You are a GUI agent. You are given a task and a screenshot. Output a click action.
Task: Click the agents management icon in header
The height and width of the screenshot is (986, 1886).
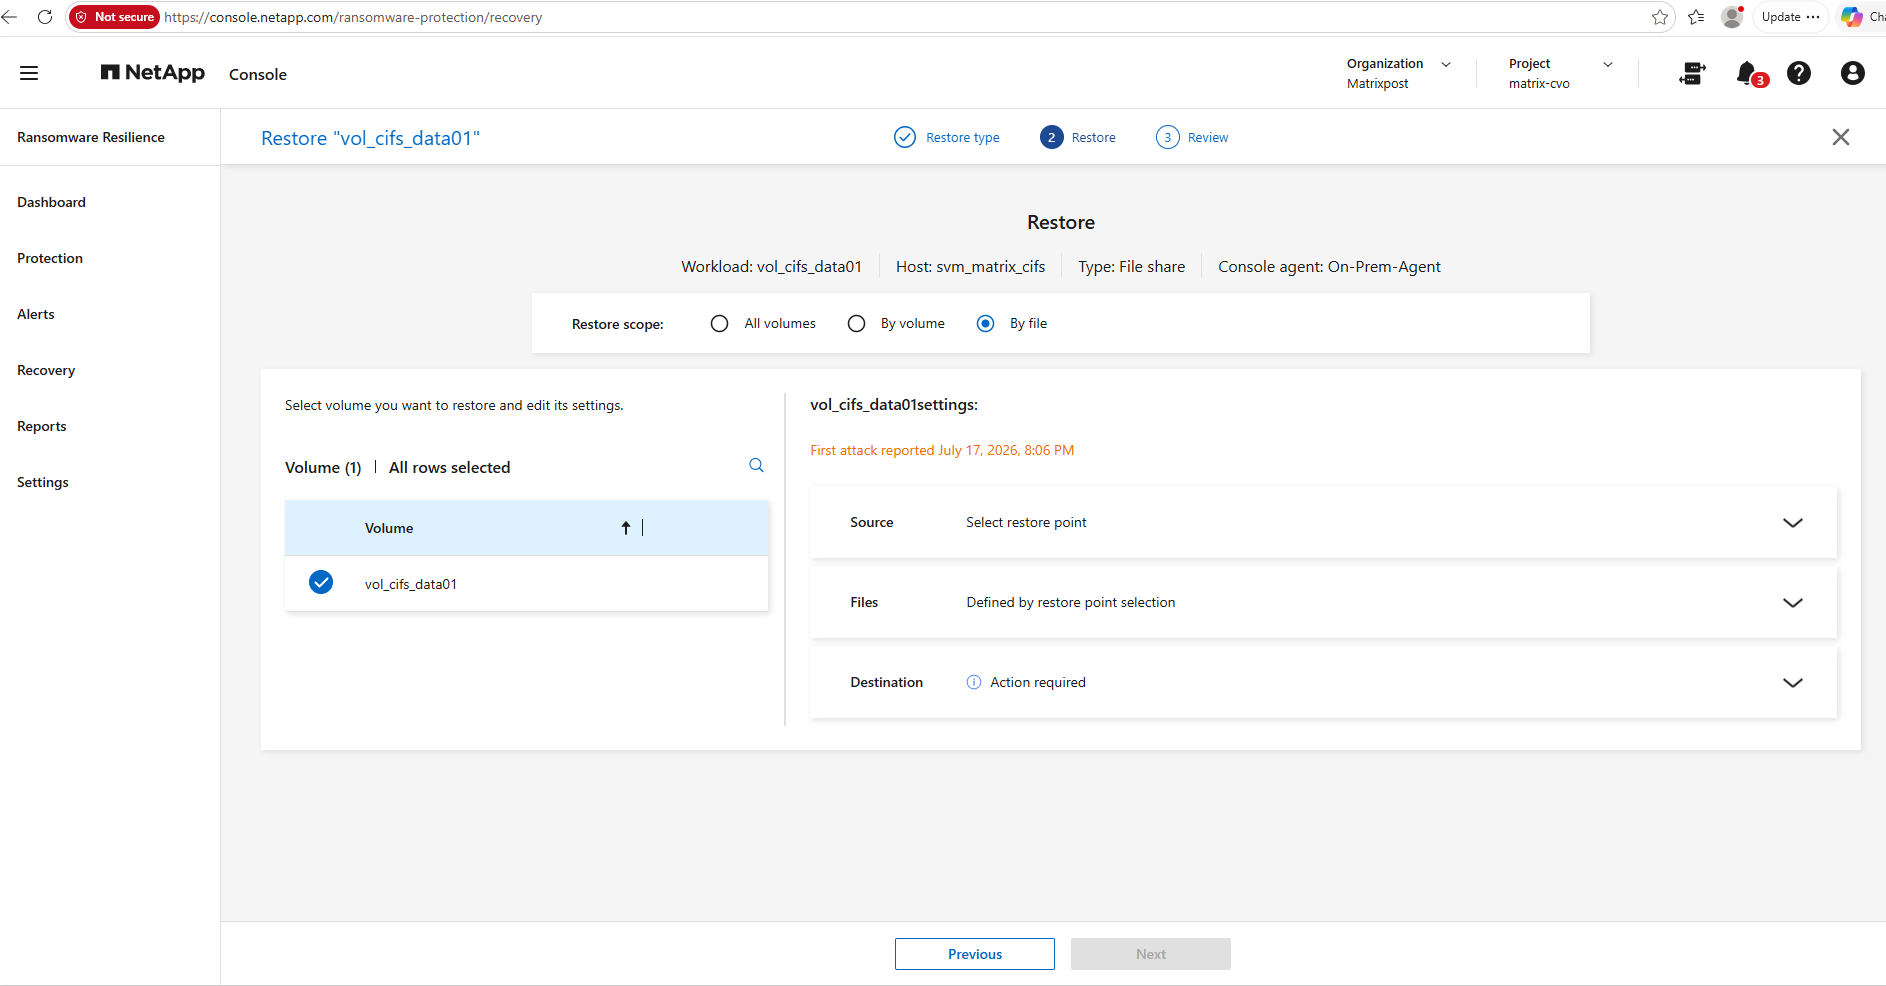pos(1692,73)
